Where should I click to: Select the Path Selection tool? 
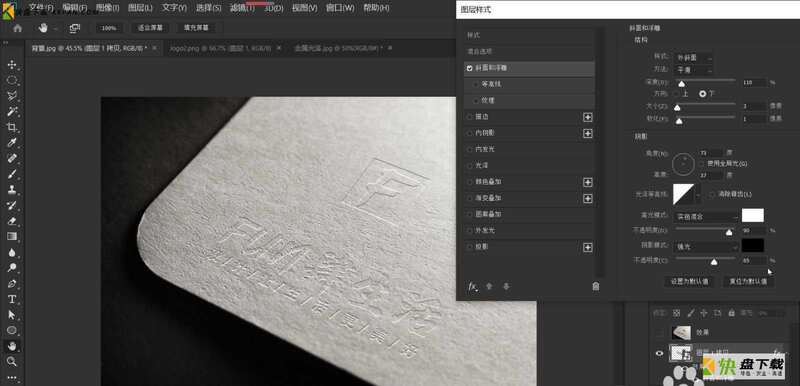[x=12, y=315]
